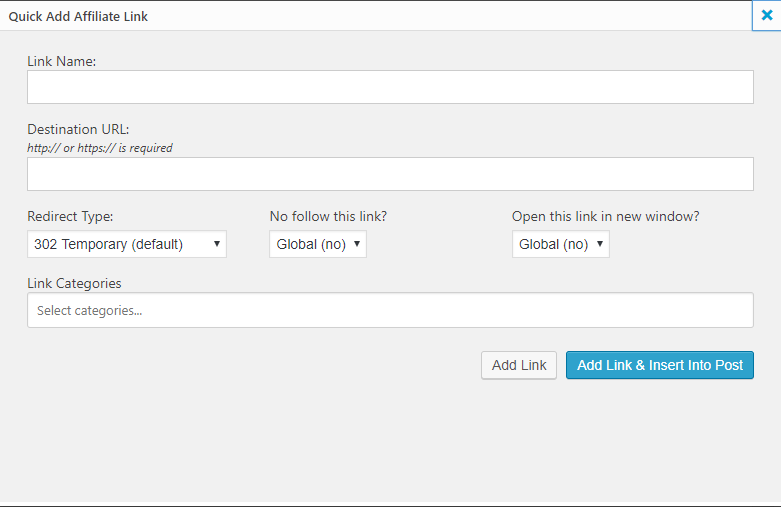
Task: Click into the Link Name text field
Action: coord(390,87)
